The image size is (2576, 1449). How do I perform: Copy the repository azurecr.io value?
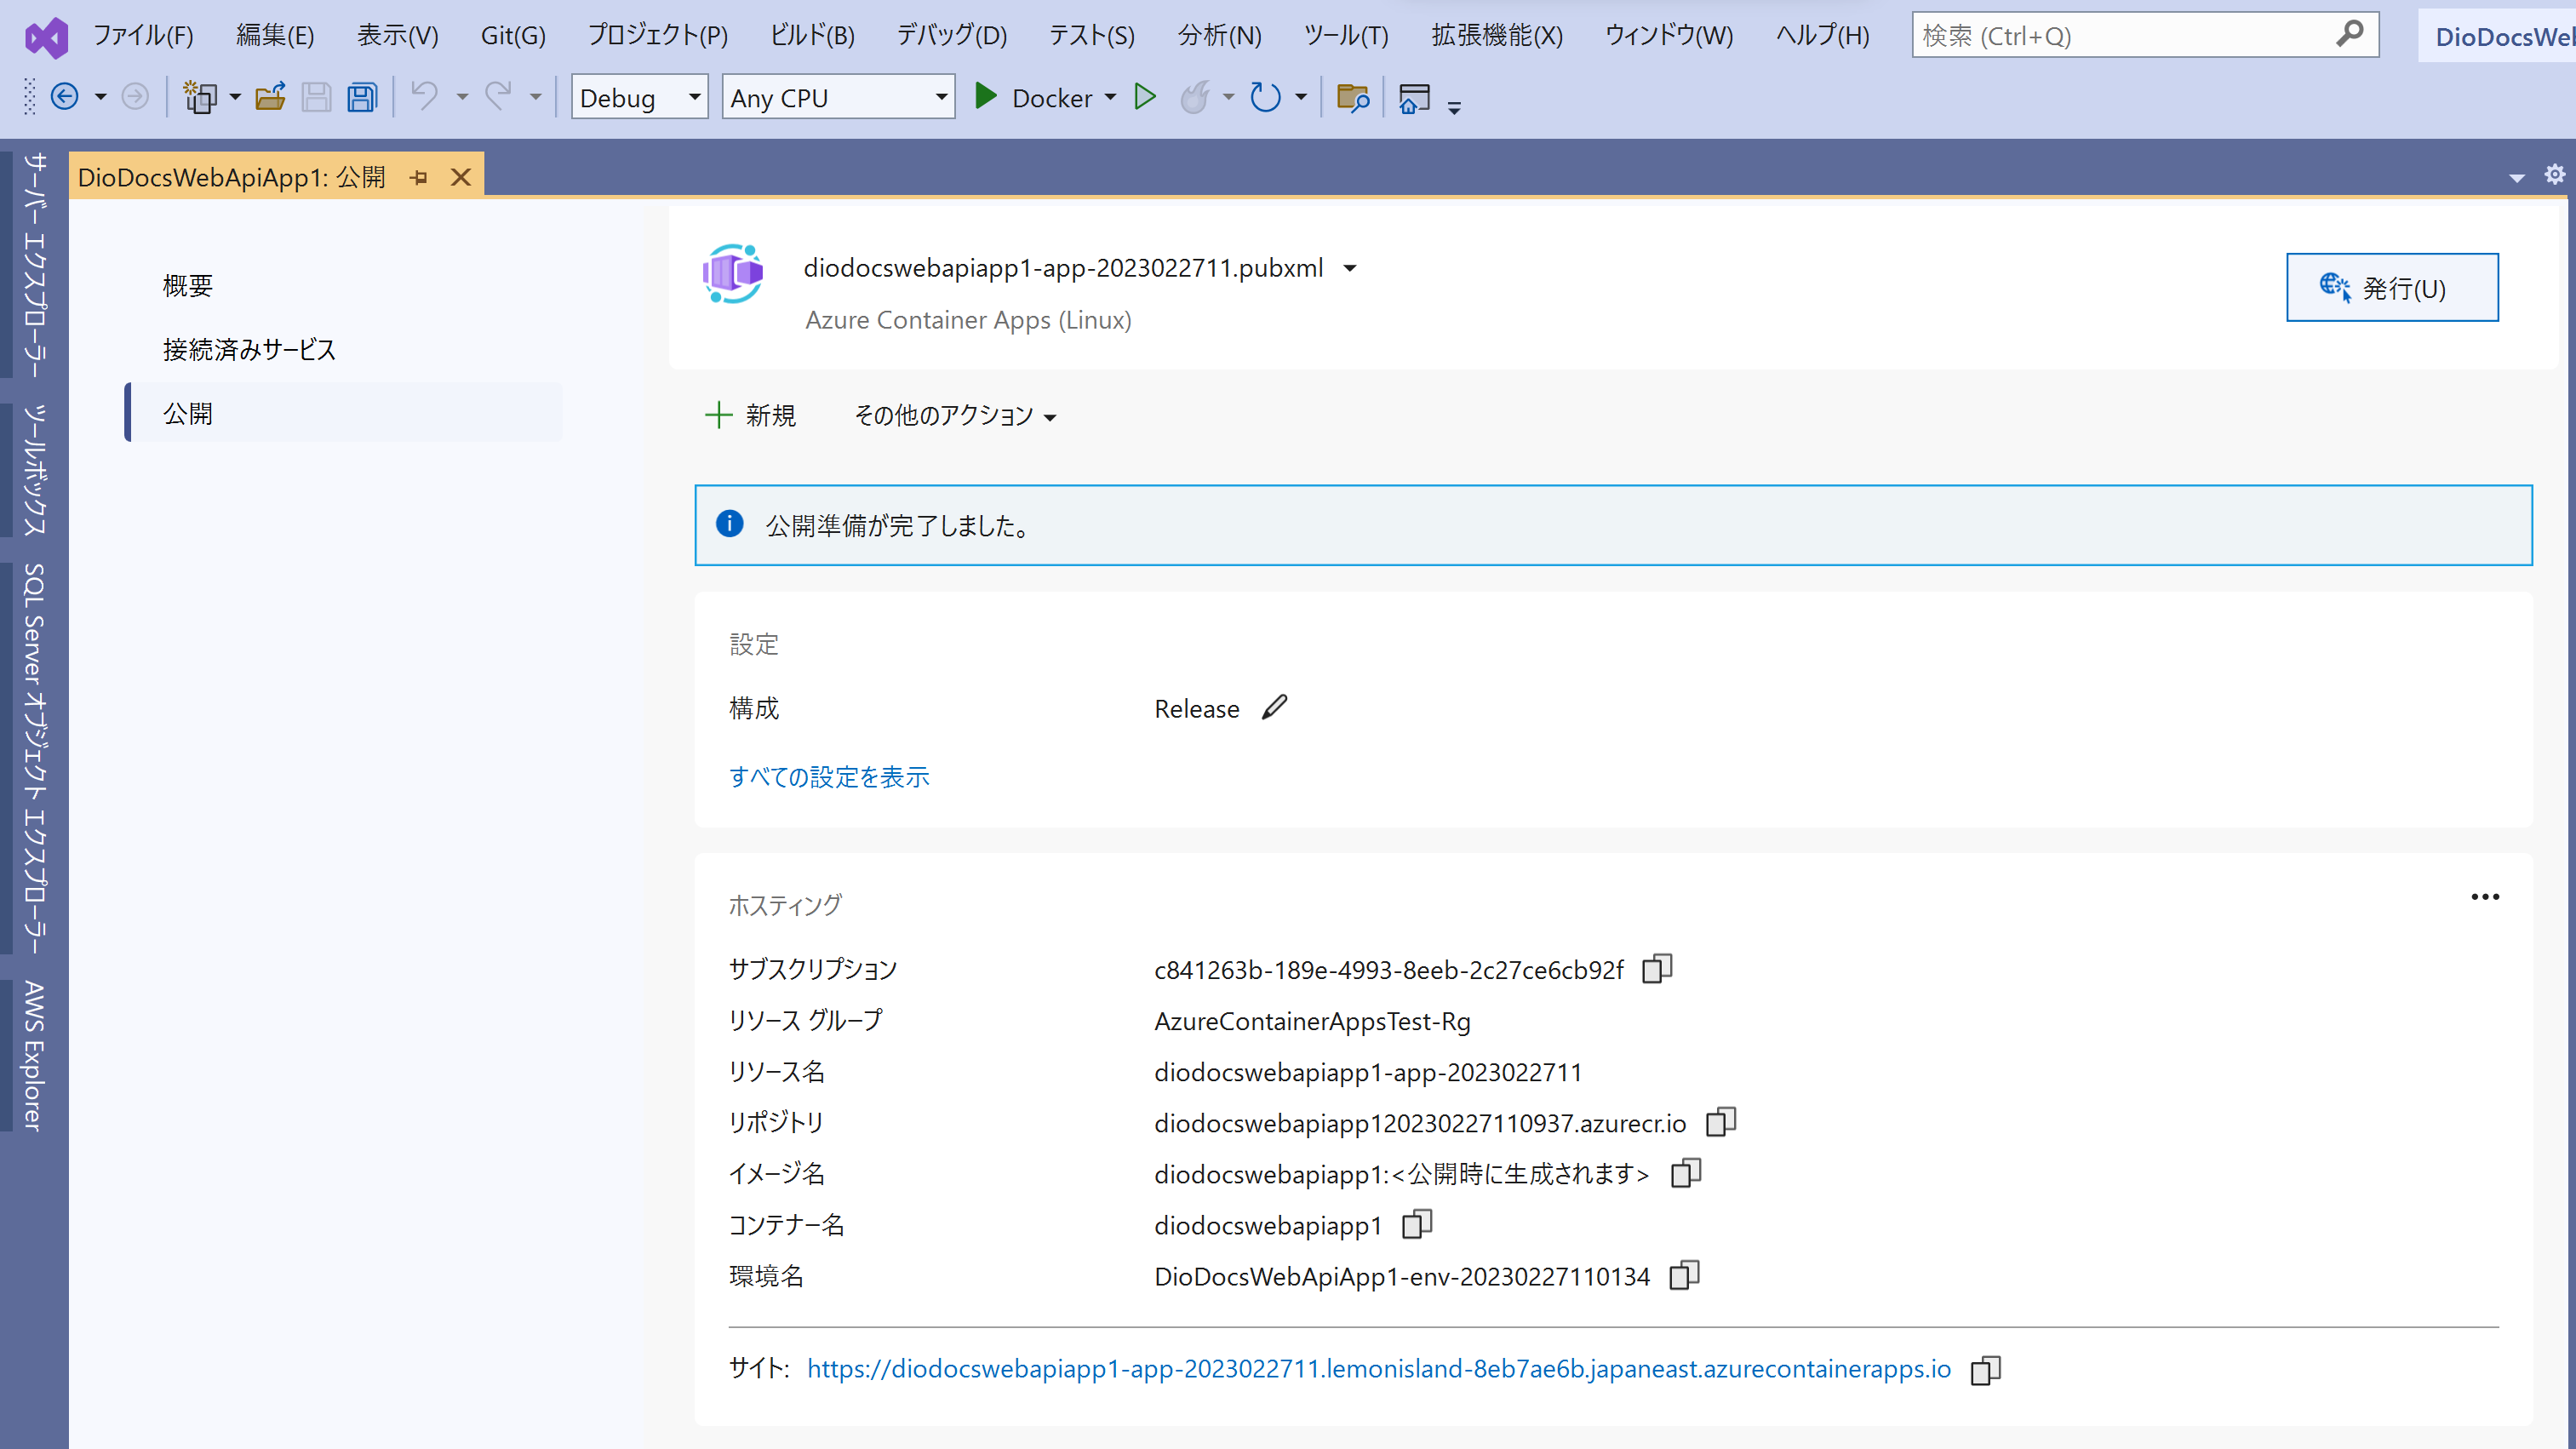(1721, 1121)
